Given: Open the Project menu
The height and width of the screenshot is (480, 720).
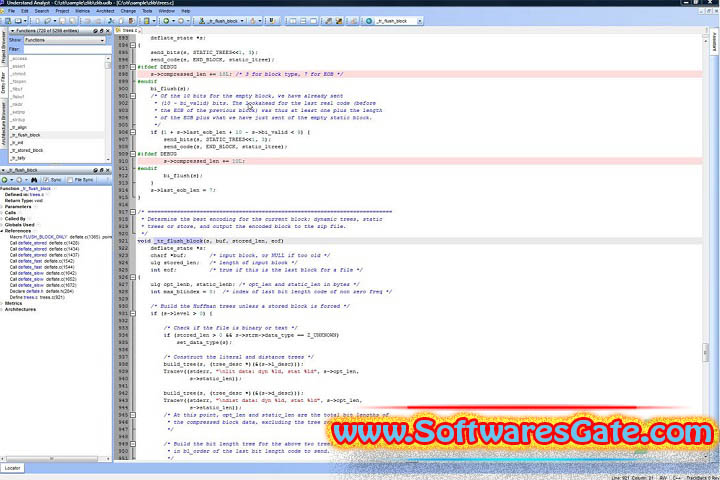Looking at the screenshot, I should click(62, 11).
